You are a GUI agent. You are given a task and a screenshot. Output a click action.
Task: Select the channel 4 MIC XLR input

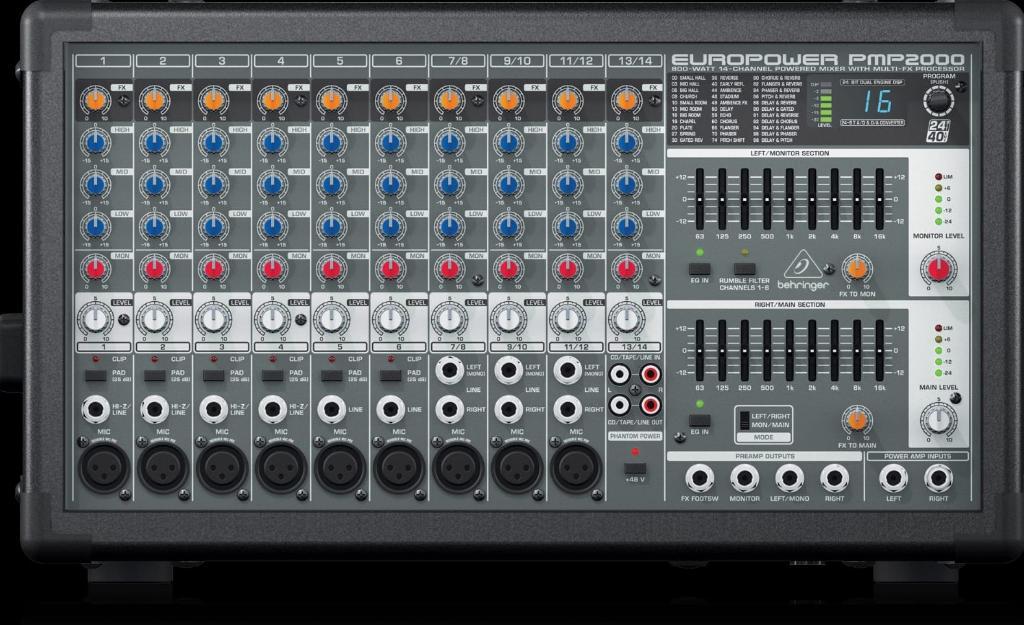[280, 468]
